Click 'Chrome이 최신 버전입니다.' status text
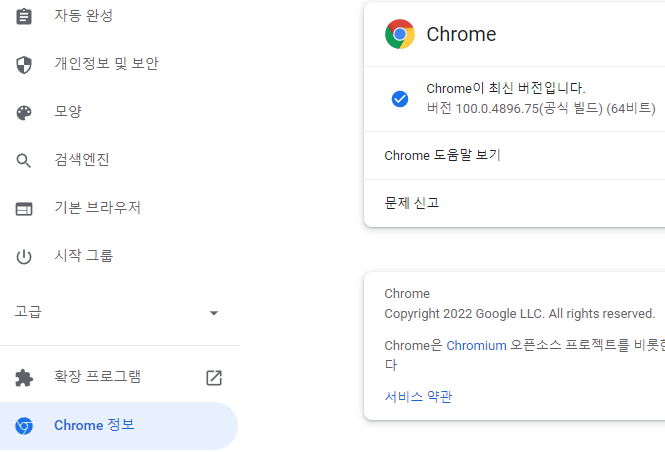Viewport: 665px width, 452px height. [506, 88]
